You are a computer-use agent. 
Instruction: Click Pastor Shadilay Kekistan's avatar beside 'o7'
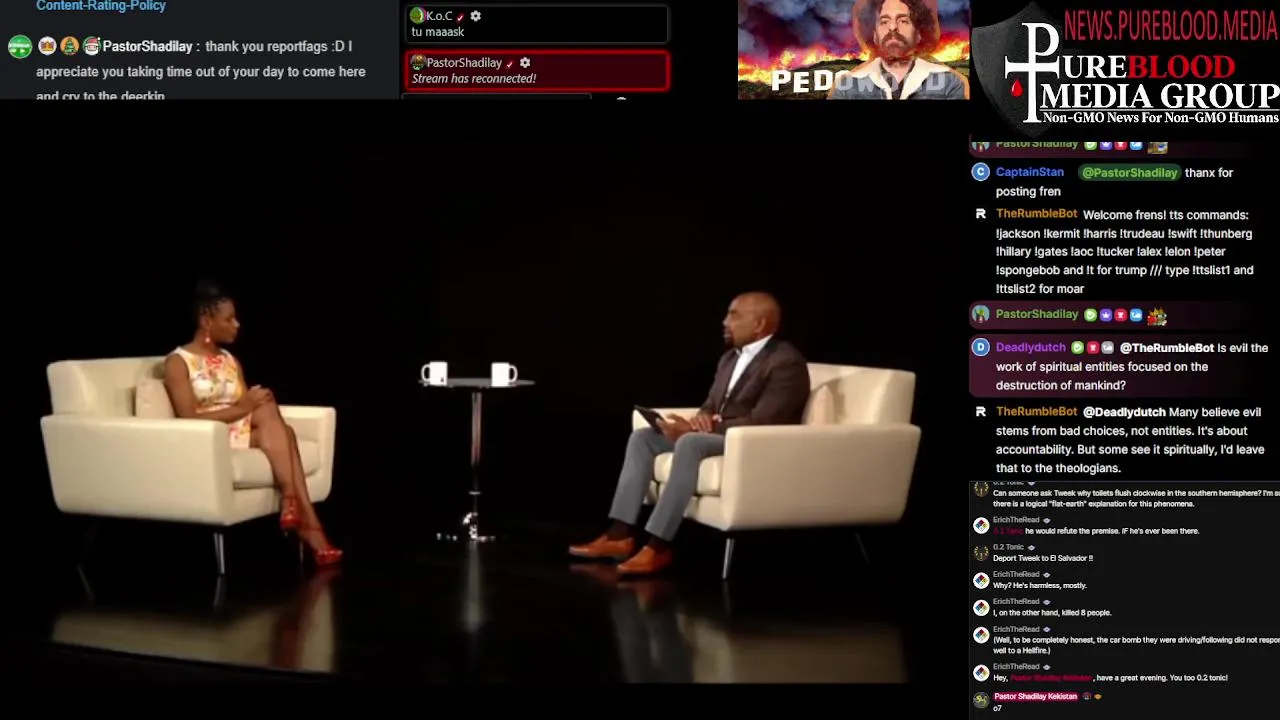click(x=981, y=700)
